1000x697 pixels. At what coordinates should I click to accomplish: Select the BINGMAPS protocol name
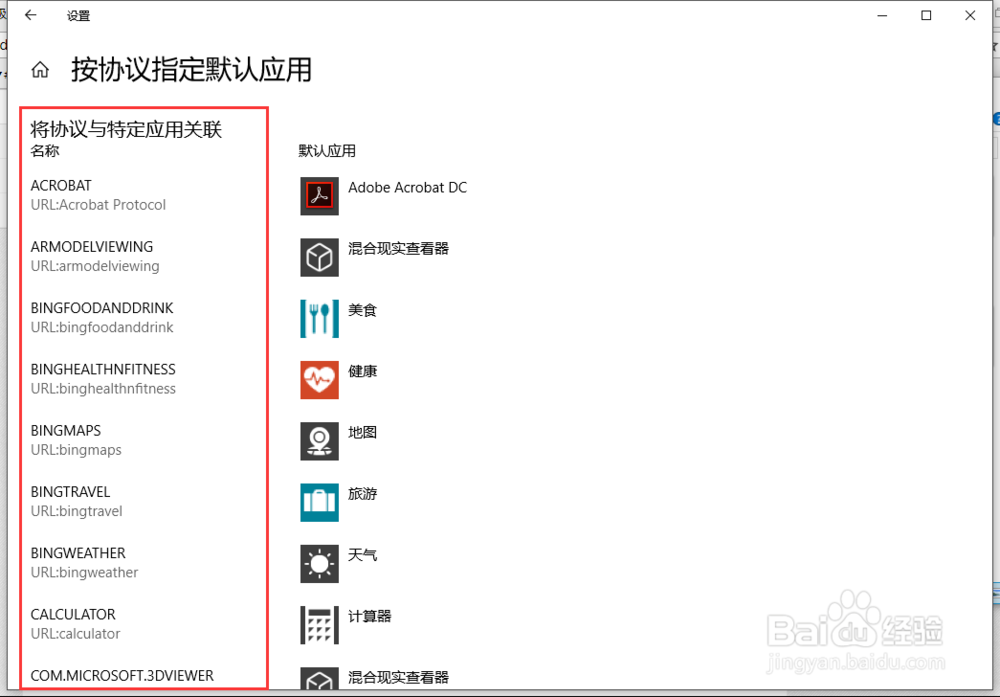pyautogui.click(x=66, y=430)
